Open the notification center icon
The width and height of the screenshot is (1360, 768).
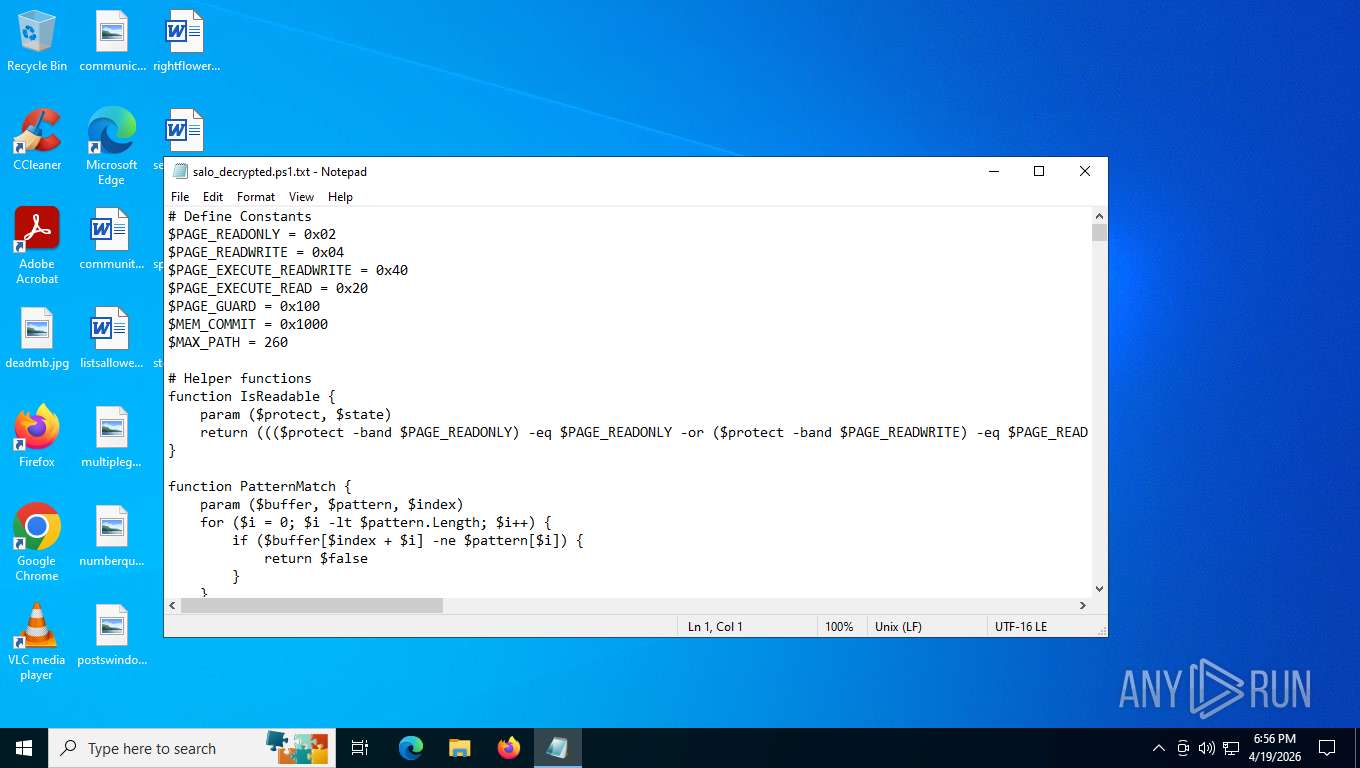pyautogui.click(x=1327, y=748)
